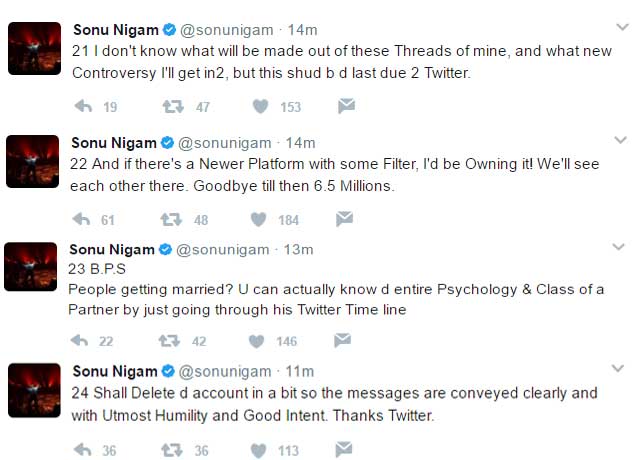The height and width of the screenshot is (460, 637).
Task: Reply to the 'Goodbye till then' tweet
Action: 85,219
